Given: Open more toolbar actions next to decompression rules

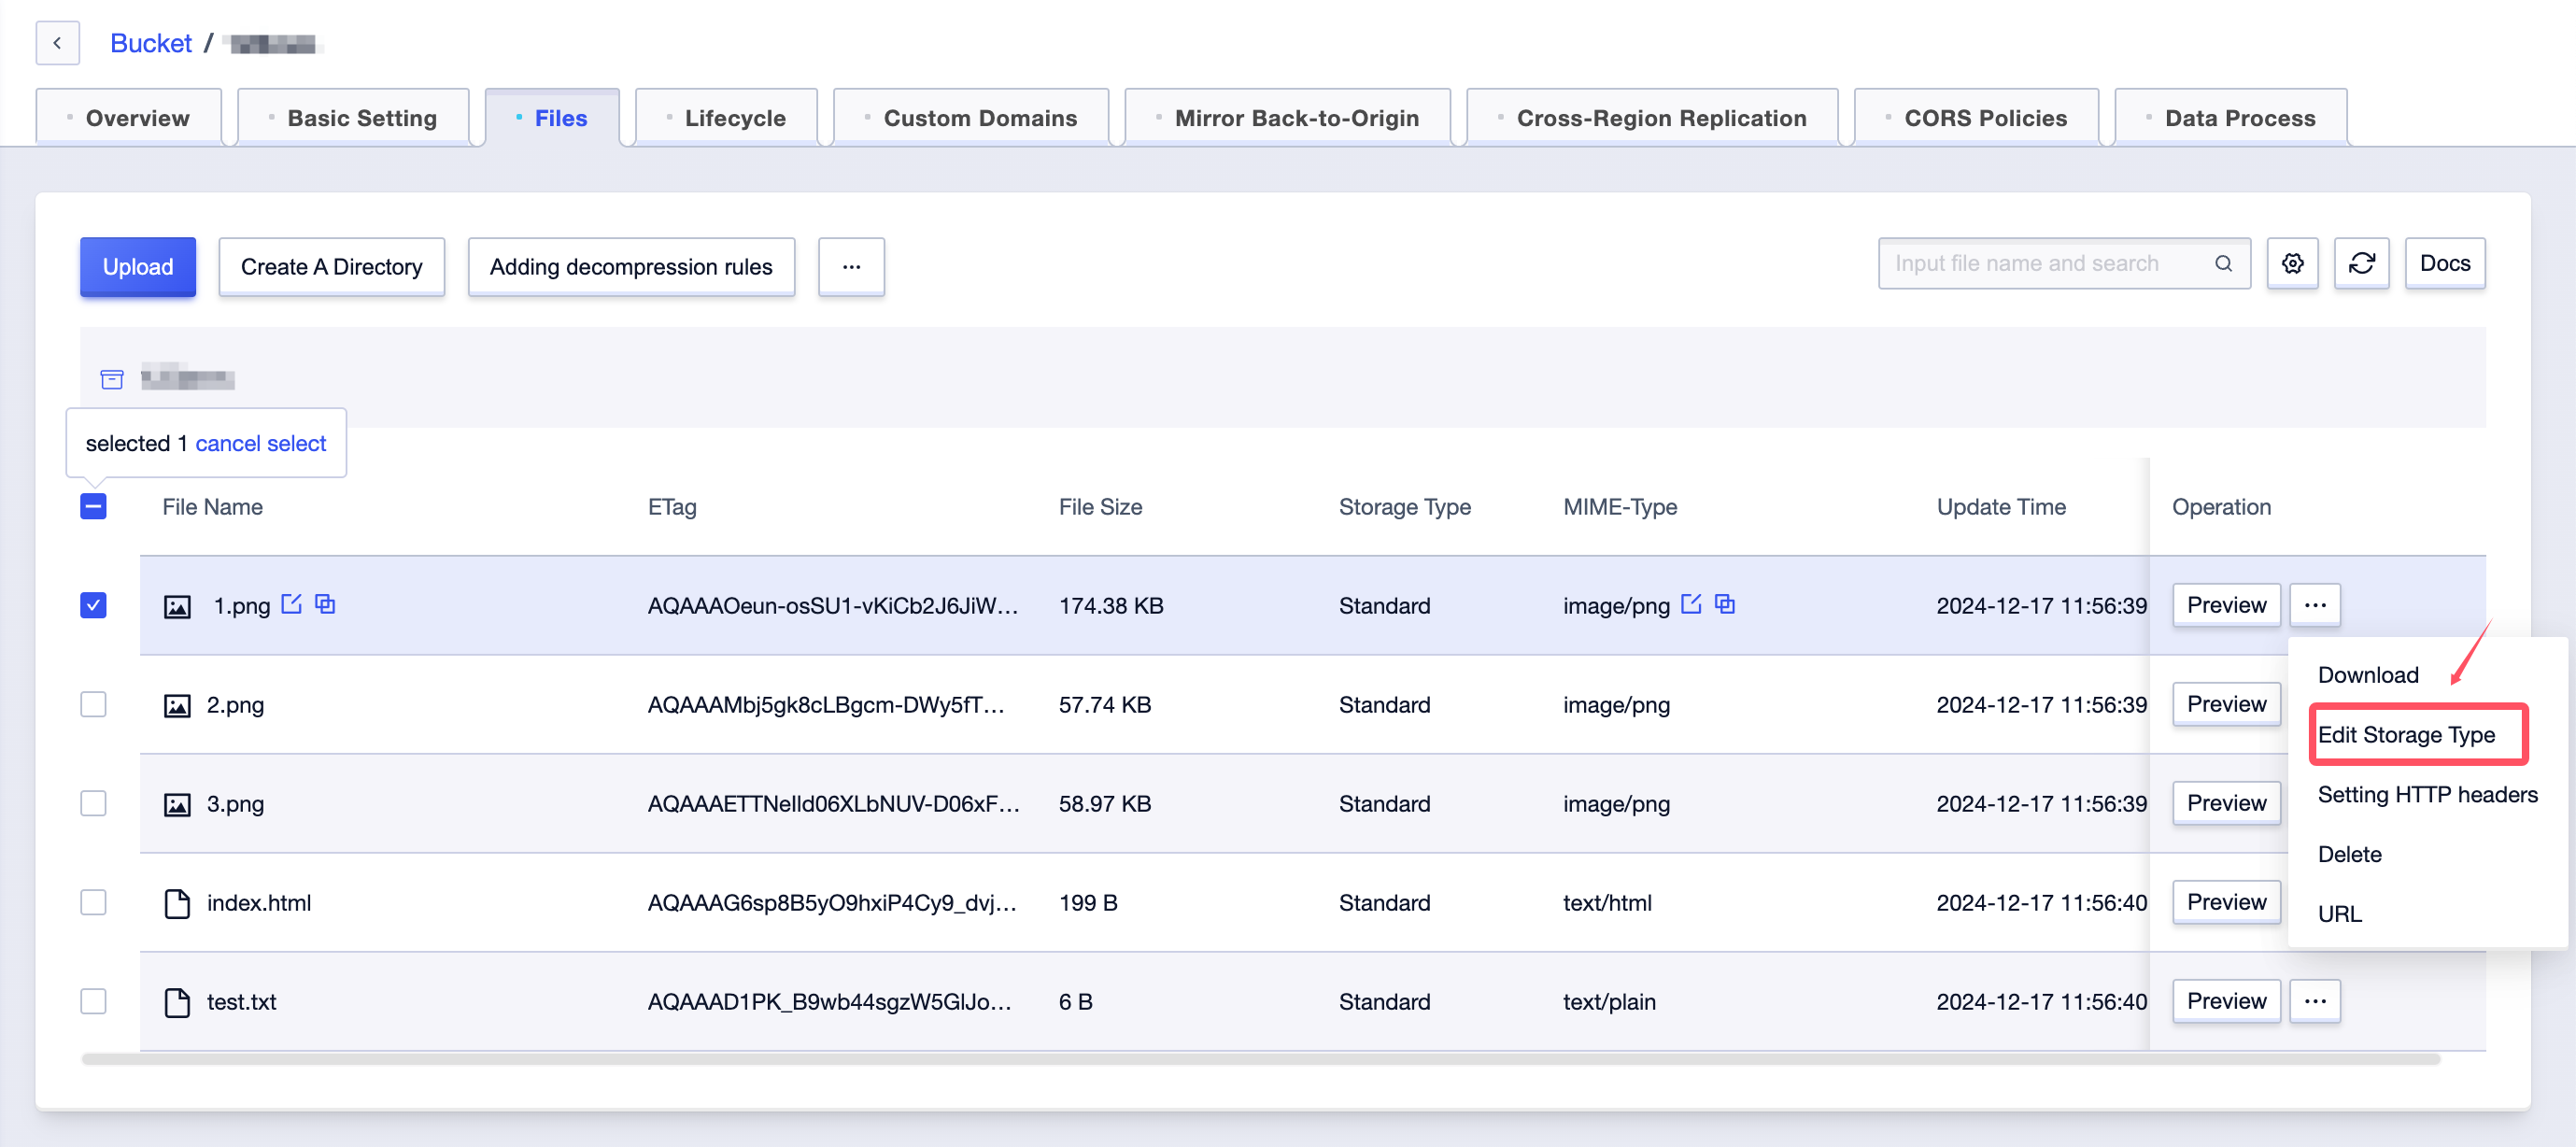Looking at the screenshot, I should pos(851,266).
